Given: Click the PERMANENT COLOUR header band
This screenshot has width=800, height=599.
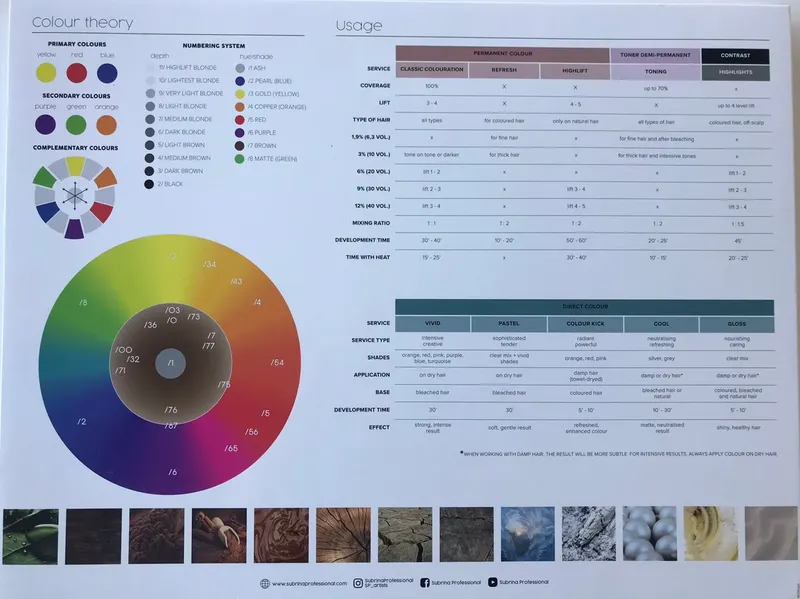Looking at the screenshot, I should pos(503,54).
